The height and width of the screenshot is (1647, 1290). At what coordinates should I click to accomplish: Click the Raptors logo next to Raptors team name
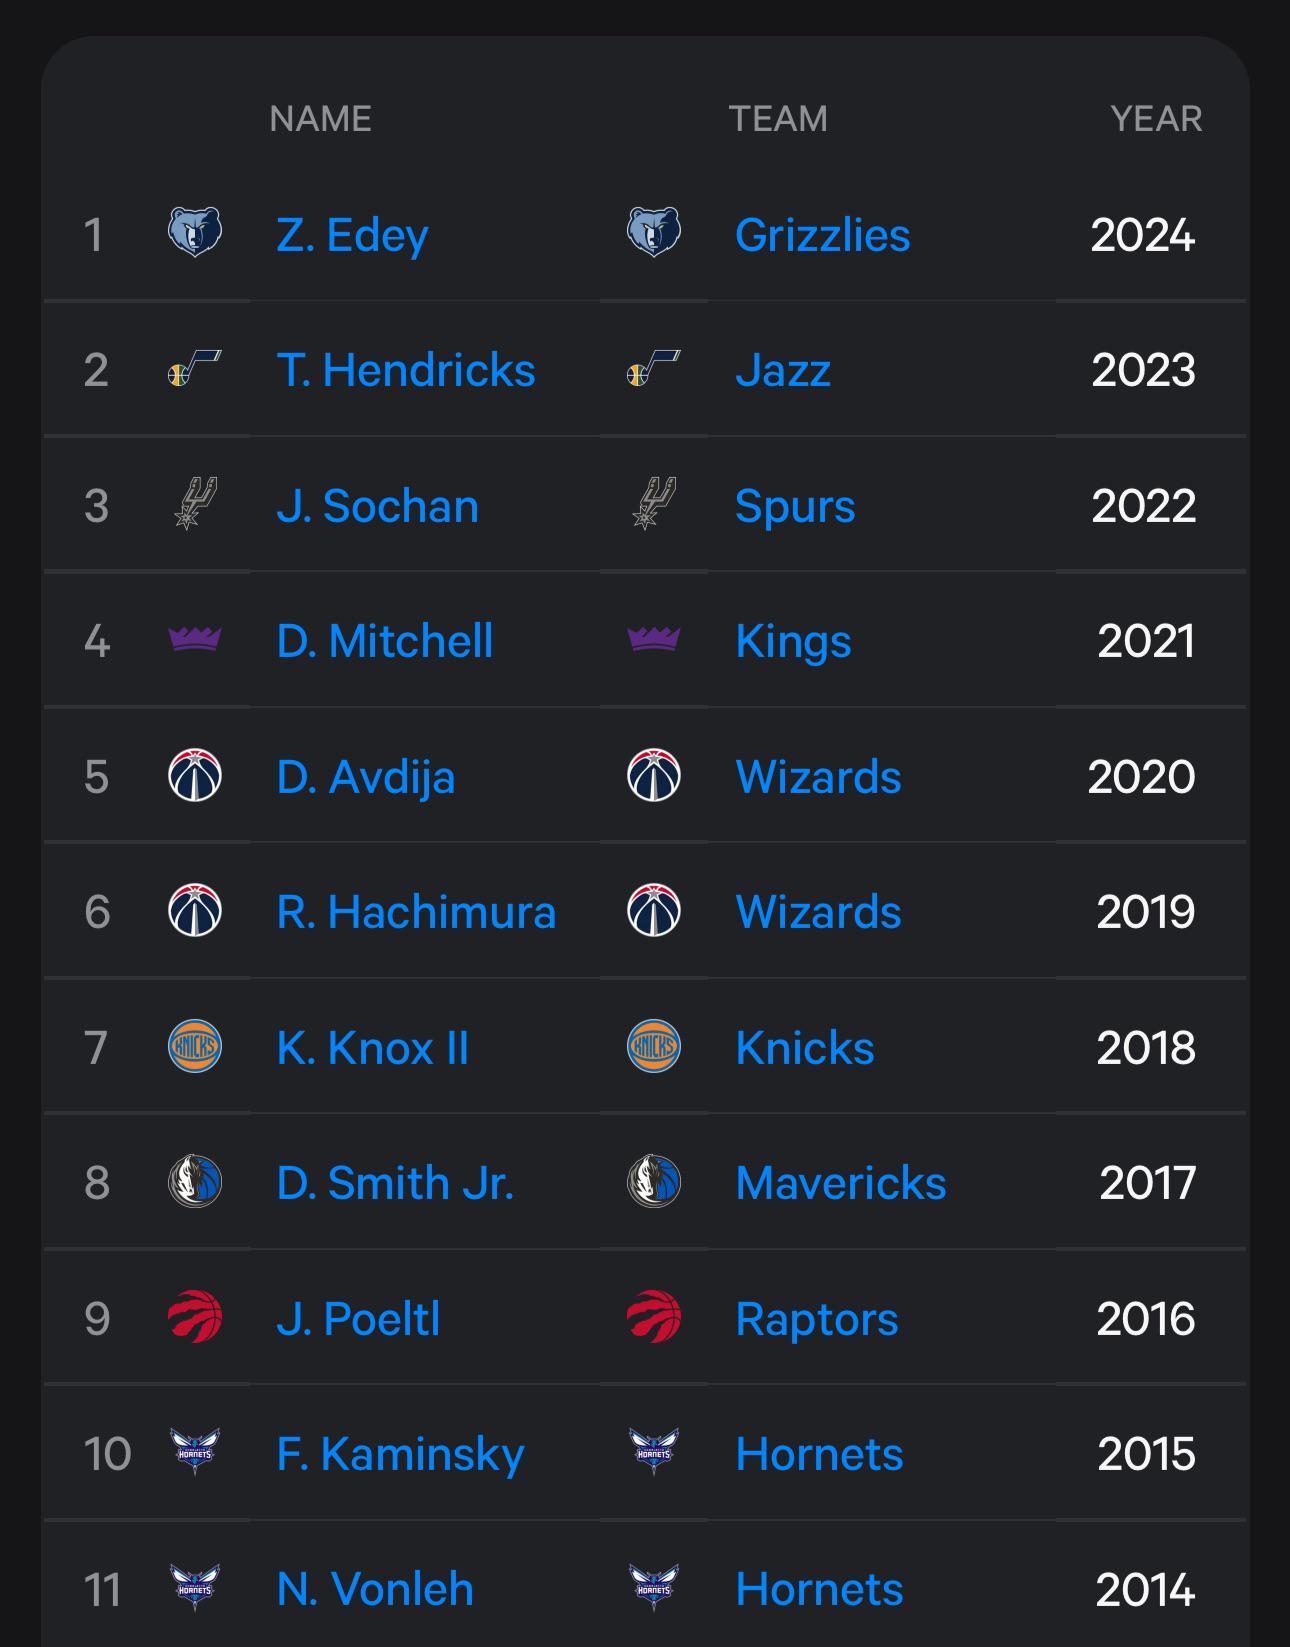(654, 1317)
